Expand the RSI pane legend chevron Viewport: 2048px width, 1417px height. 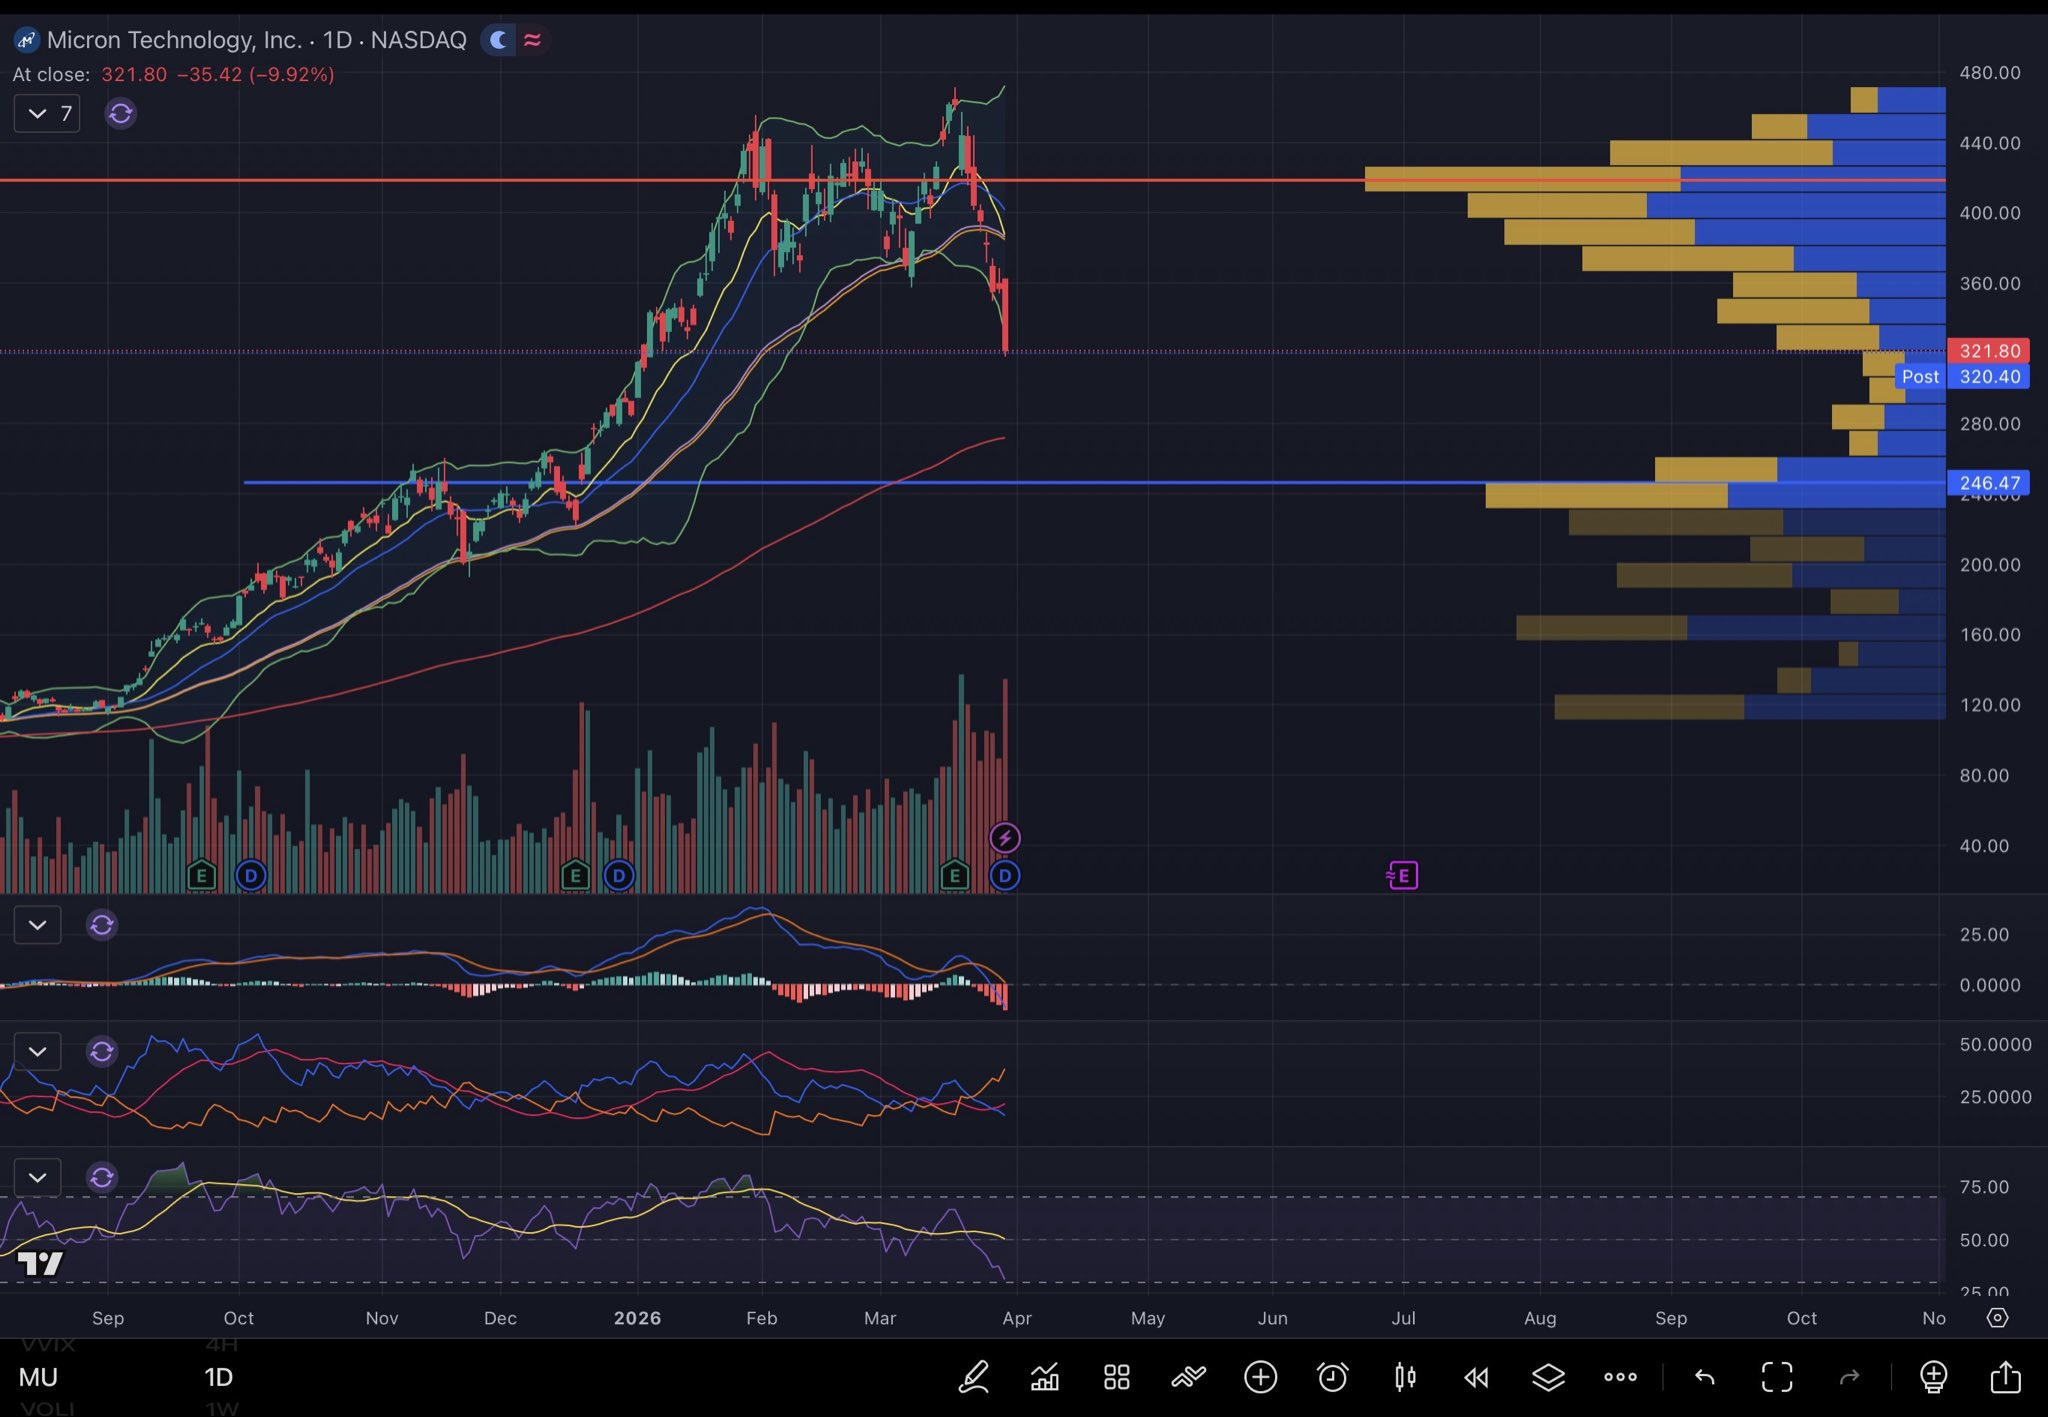(x=37, y=1177)
